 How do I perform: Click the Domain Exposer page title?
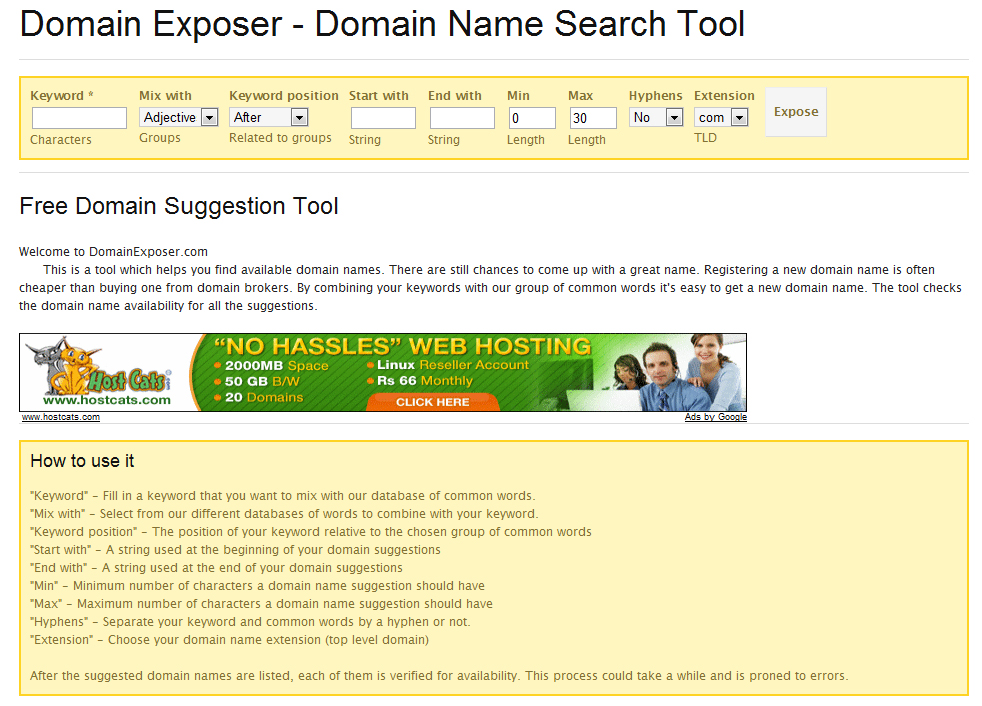[382, 25]
